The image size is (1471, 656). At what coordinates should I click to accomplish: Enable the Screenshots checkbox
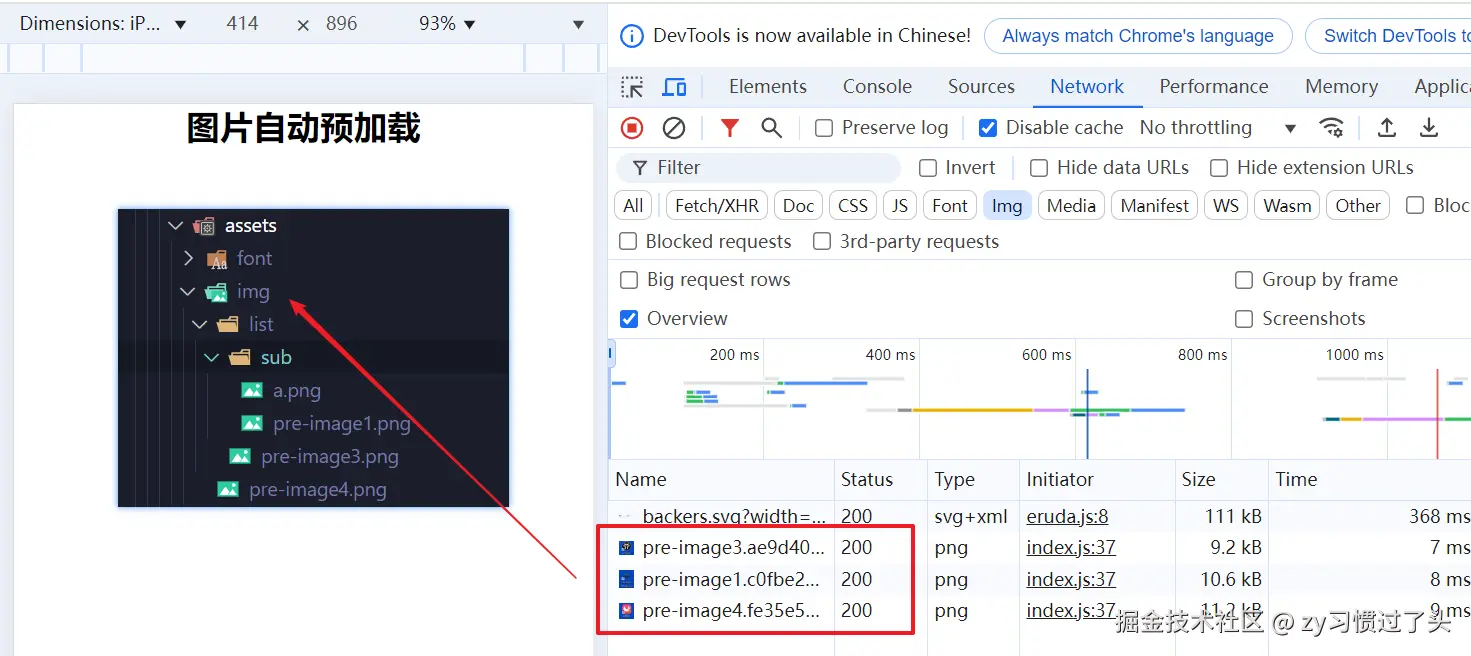tap(1244, 319)
